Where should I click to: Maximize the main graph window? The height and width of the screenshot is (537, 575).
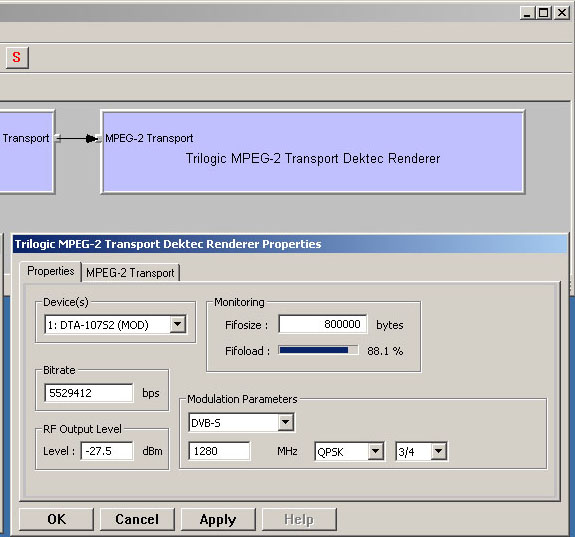pos(544,13)
